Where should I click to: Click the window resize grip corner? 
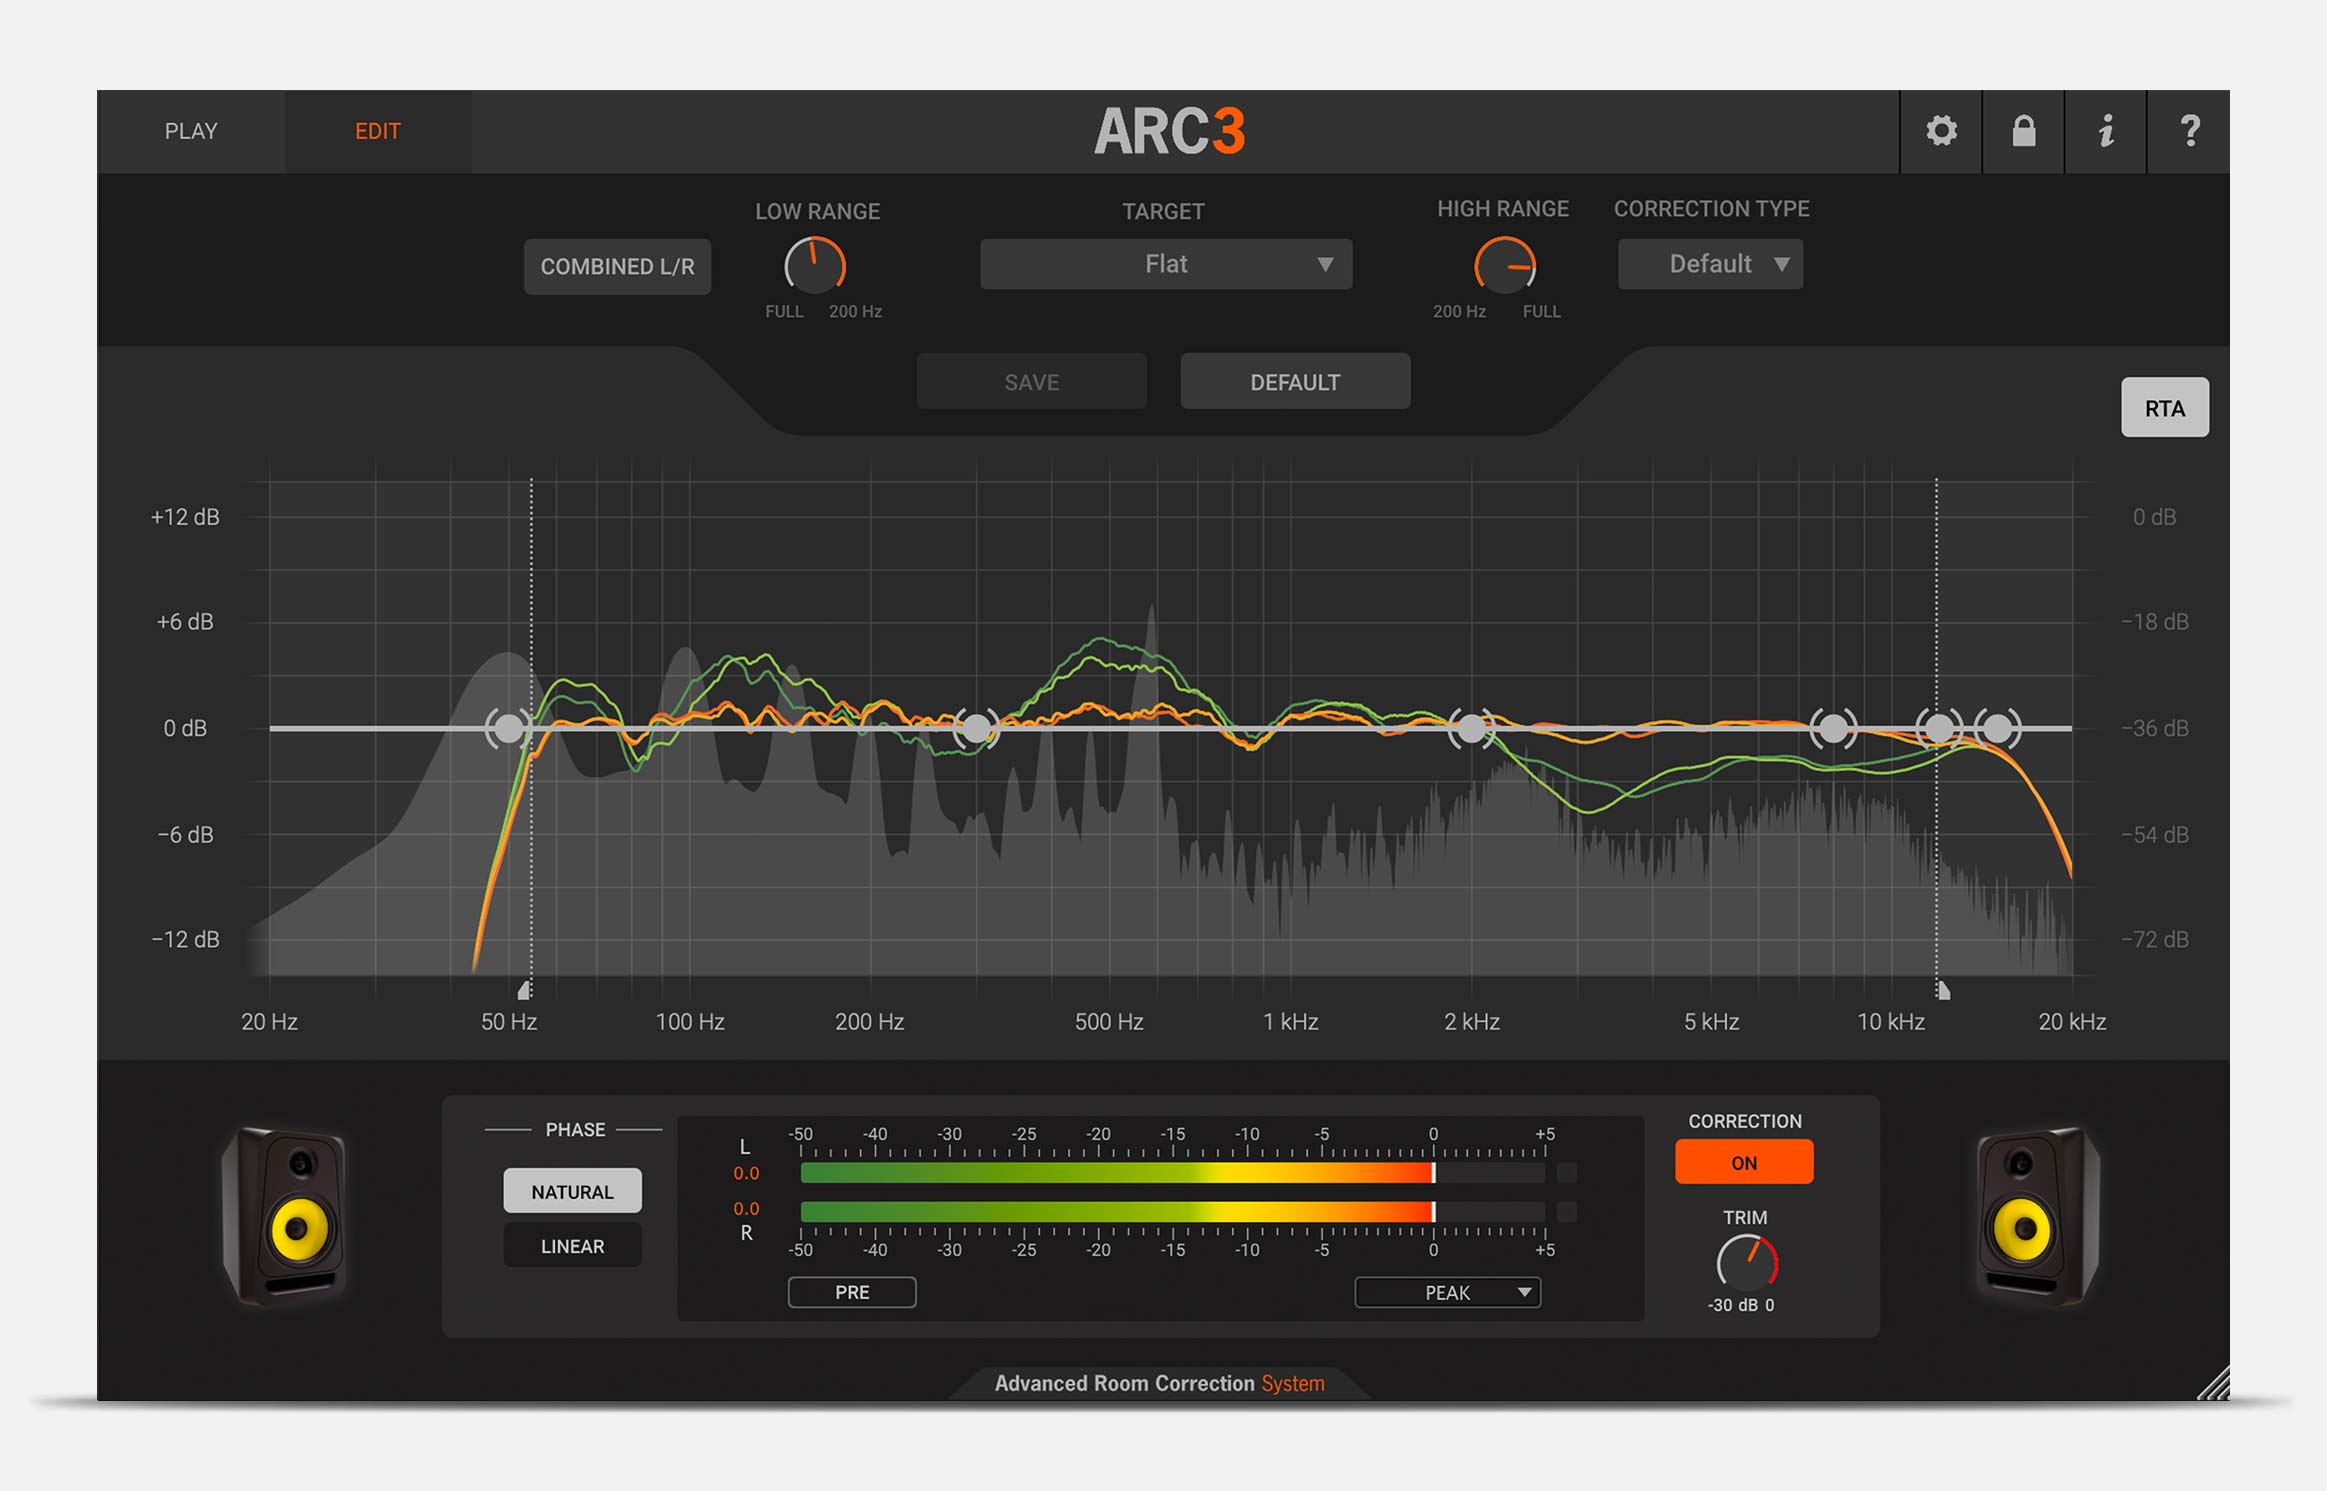pos(2213,1384)
